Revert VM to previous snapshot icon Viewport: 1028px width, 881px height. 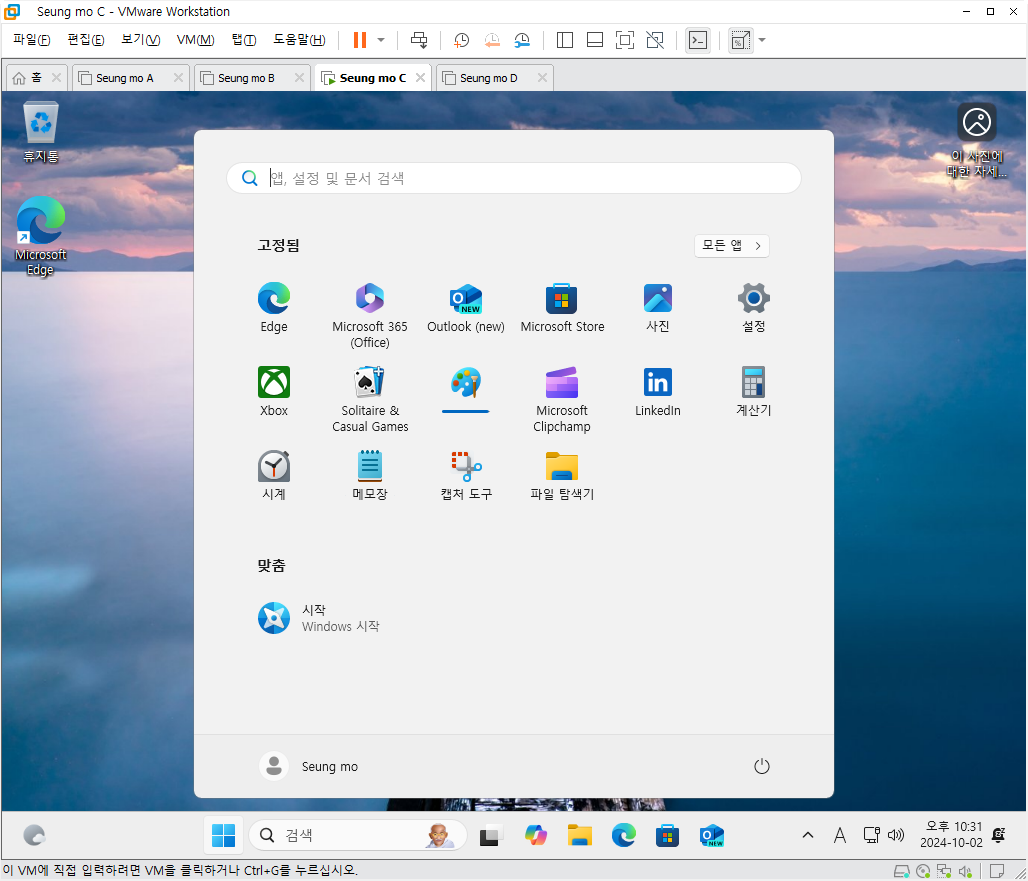click(492, 40)
